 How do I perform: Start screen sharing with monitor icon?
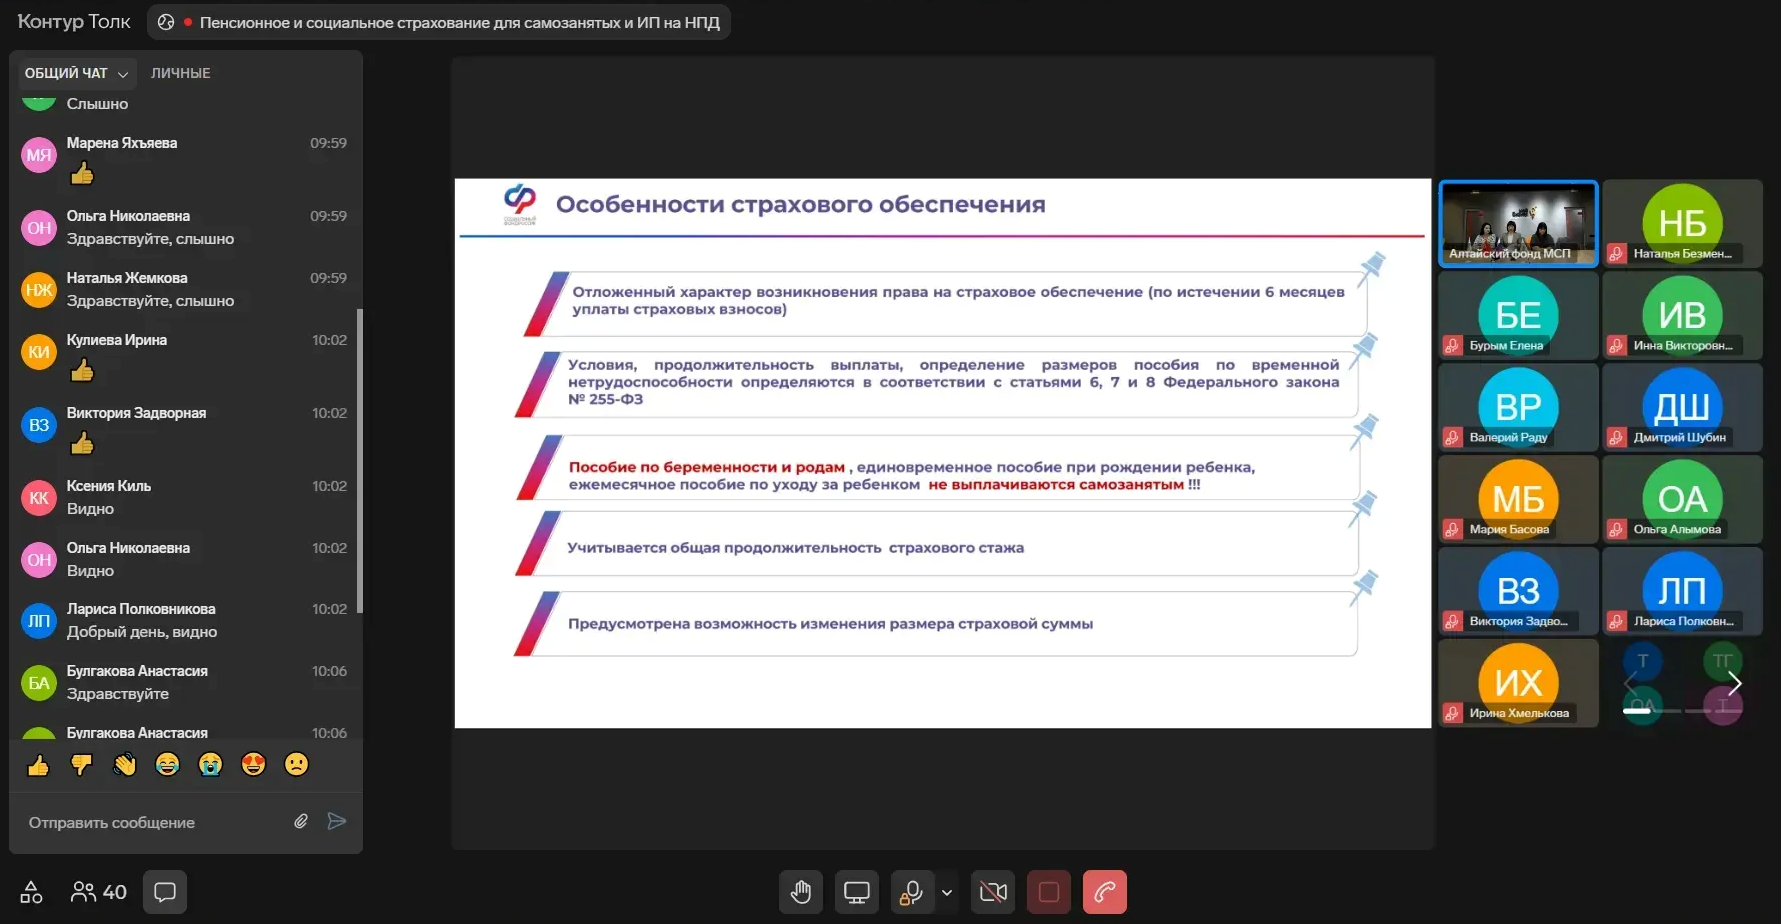[x=857, y=892]
